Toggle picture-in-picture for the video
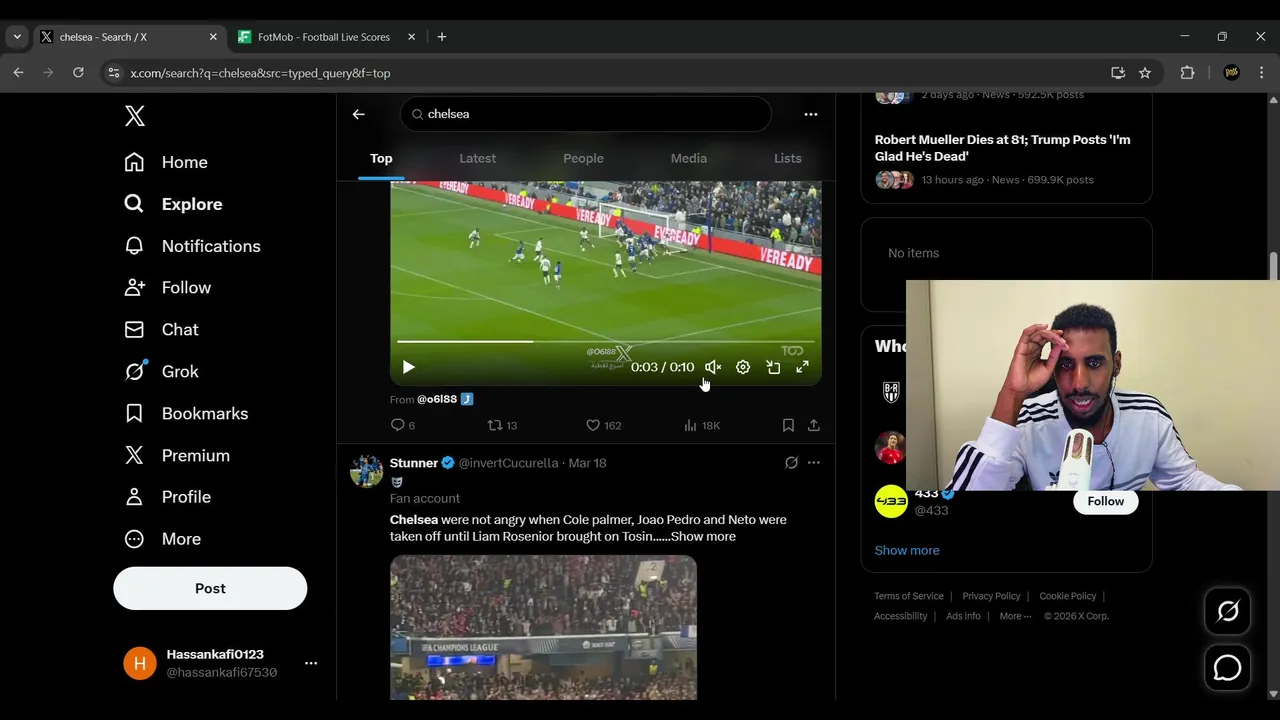 (x=773, y=367)
